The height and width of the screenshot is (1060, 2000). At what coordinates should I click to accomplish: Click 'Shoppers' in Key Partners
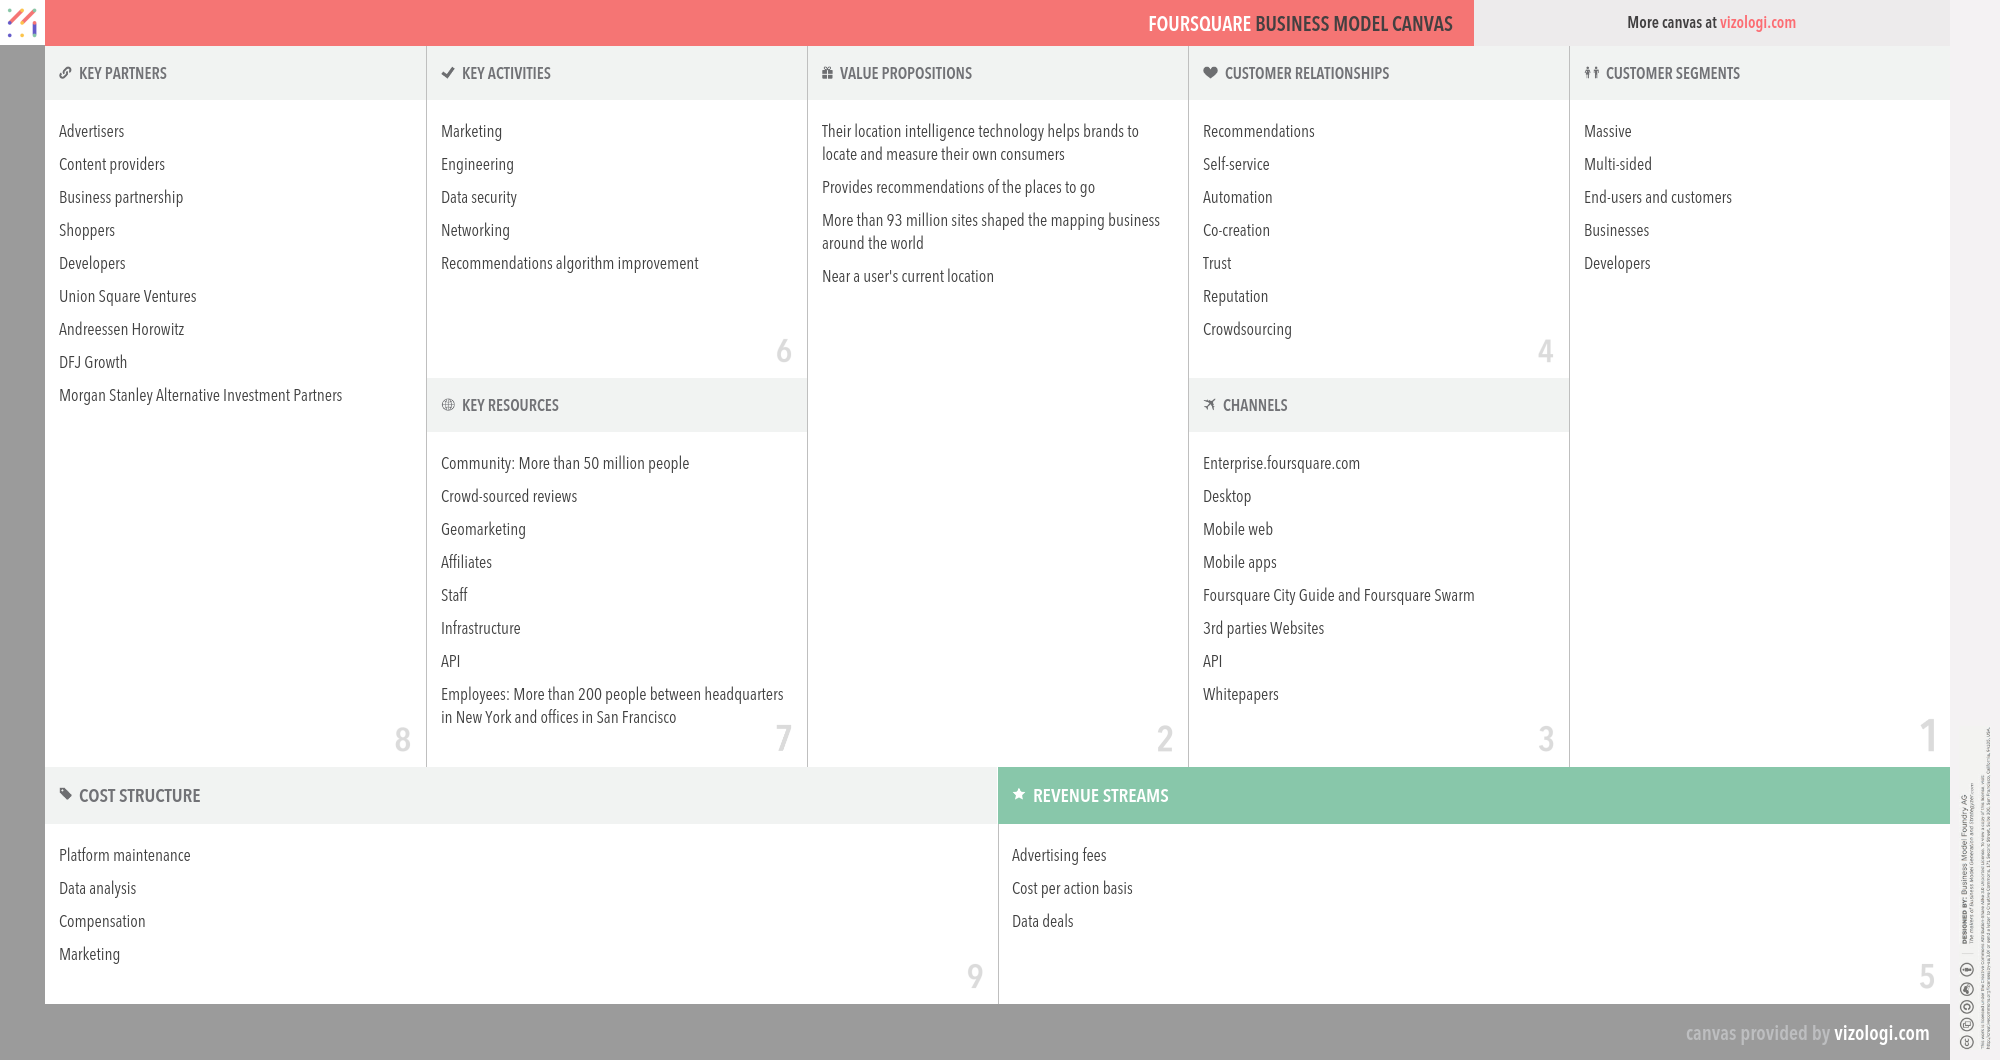coord(87,230)
